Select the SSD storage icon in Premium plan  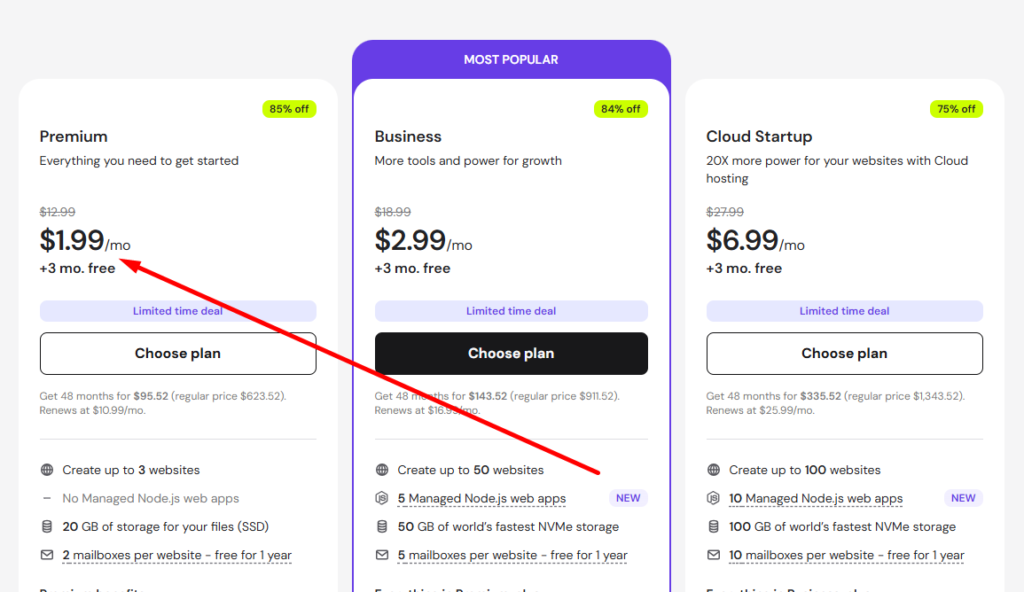[48, 526]
